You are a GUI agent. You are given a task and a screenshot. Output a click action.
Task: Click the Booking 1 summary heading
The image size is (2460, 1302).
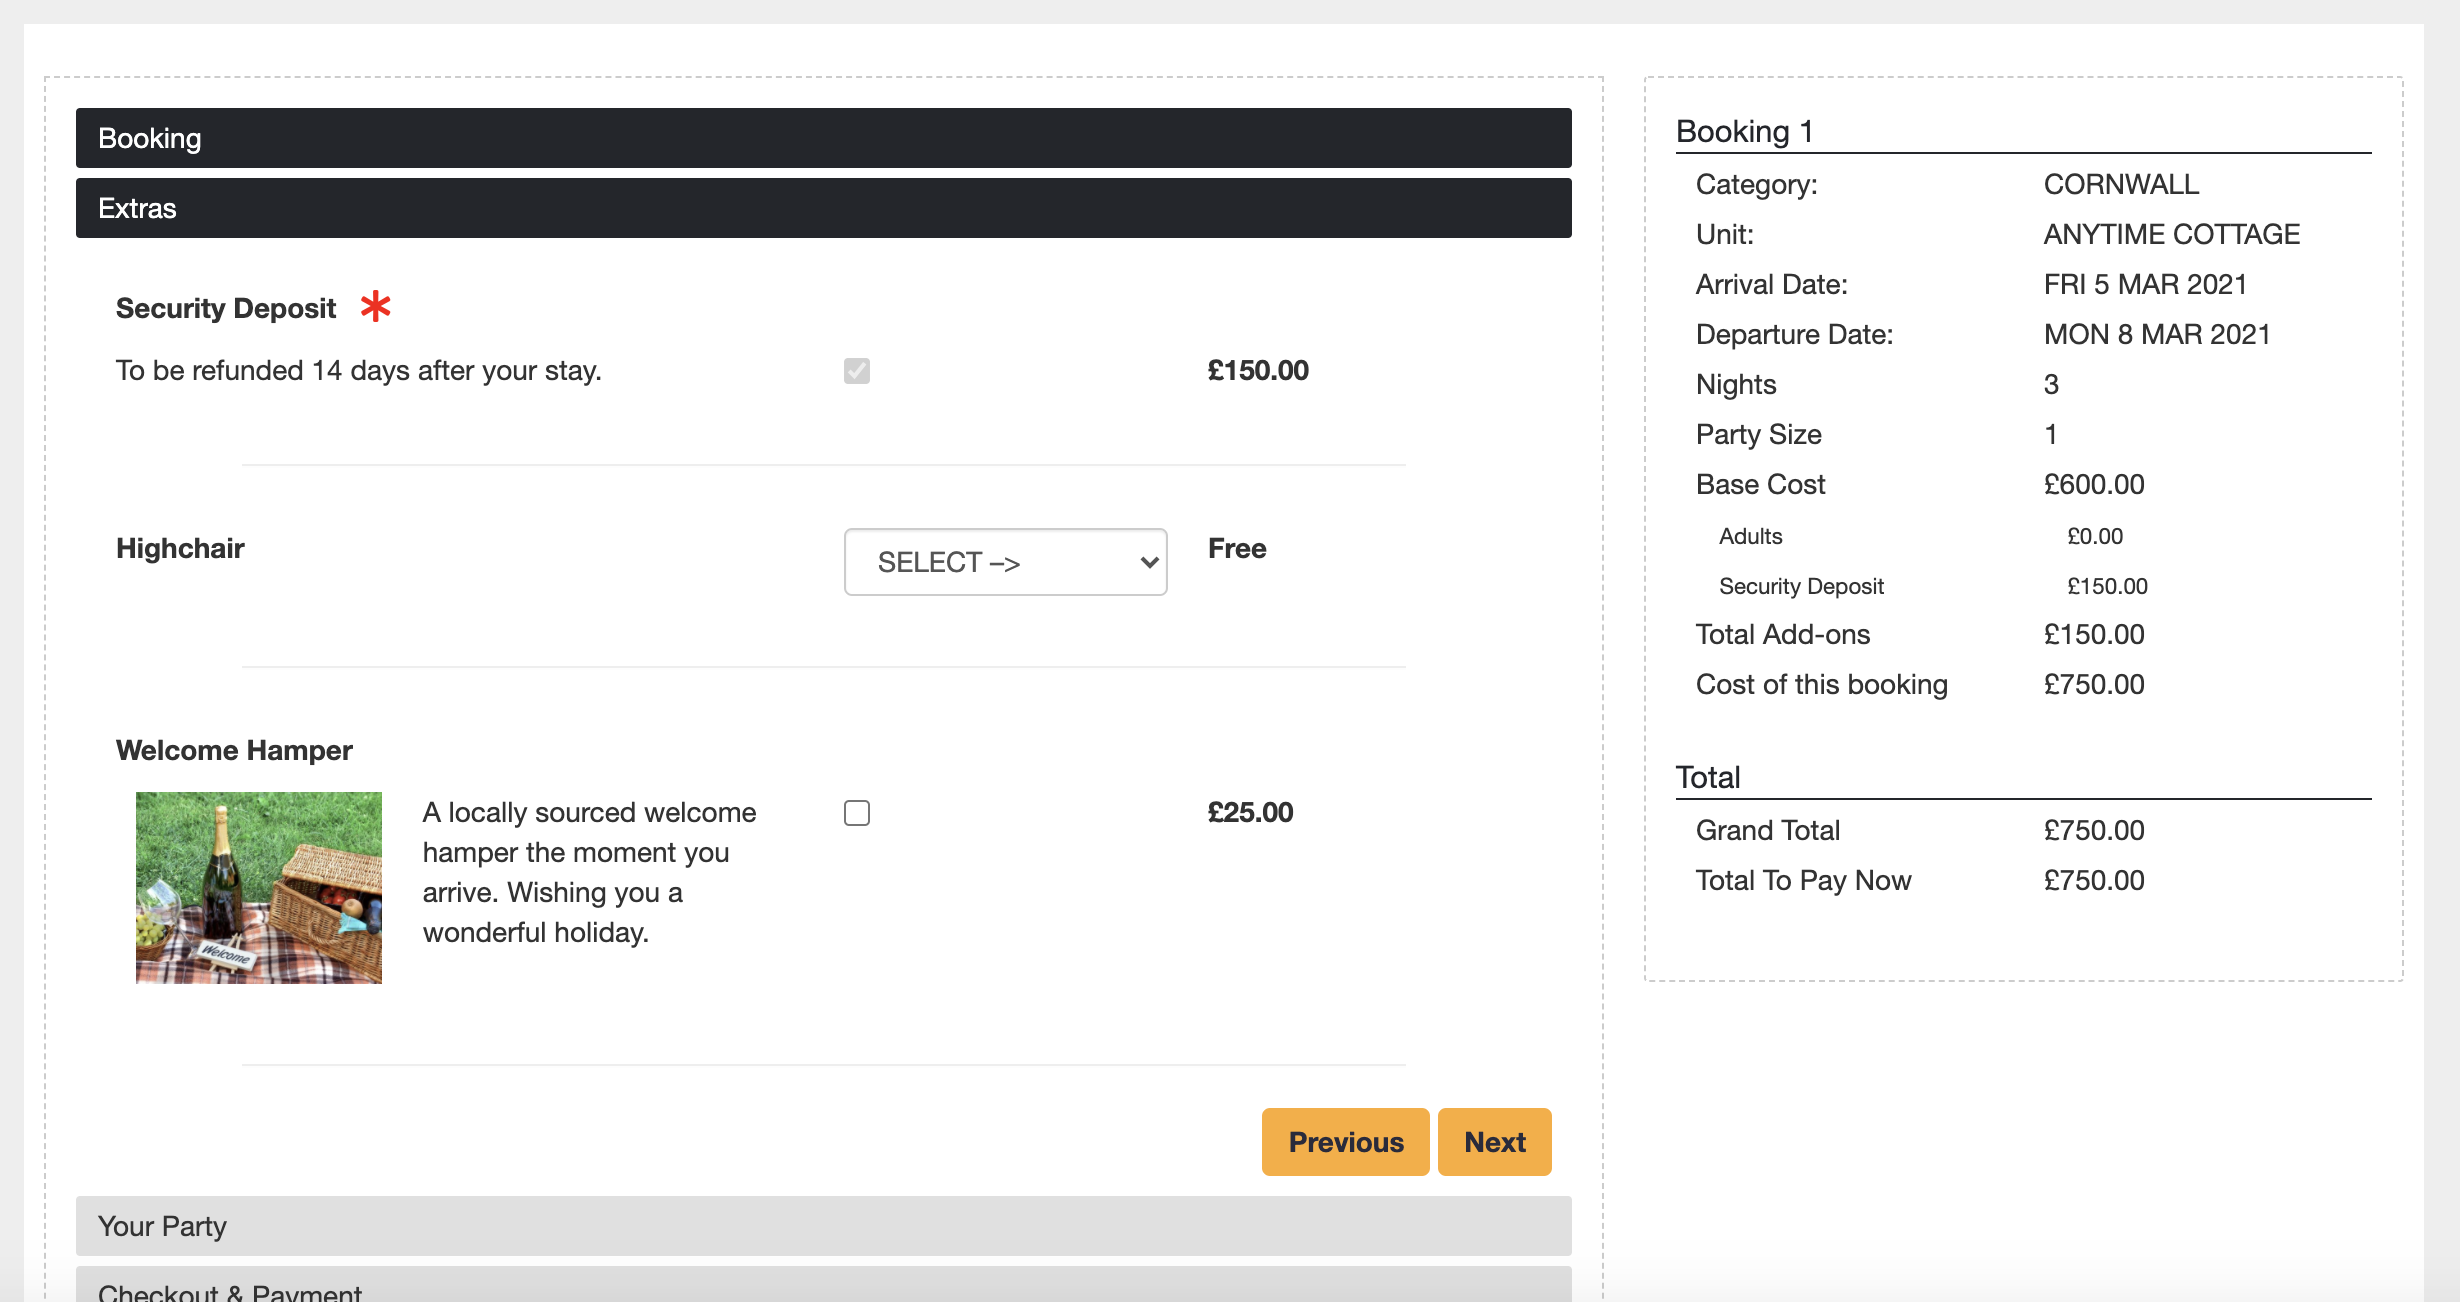[x=1745, y=131]
